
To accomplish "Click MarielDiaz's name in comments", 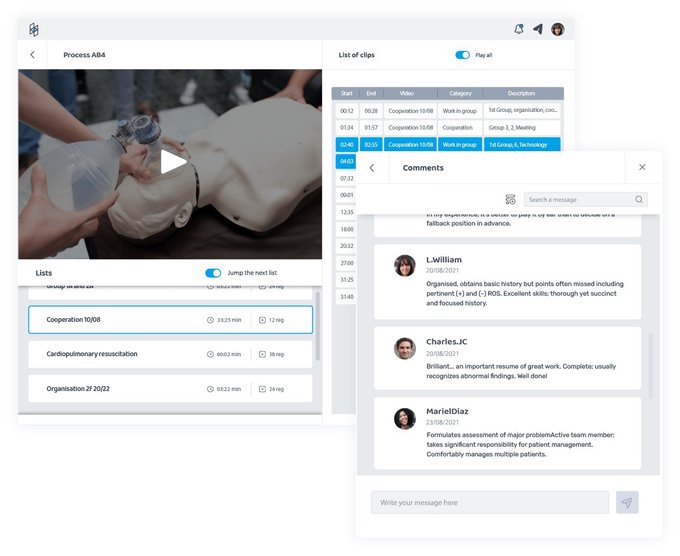I will (447, 411).
